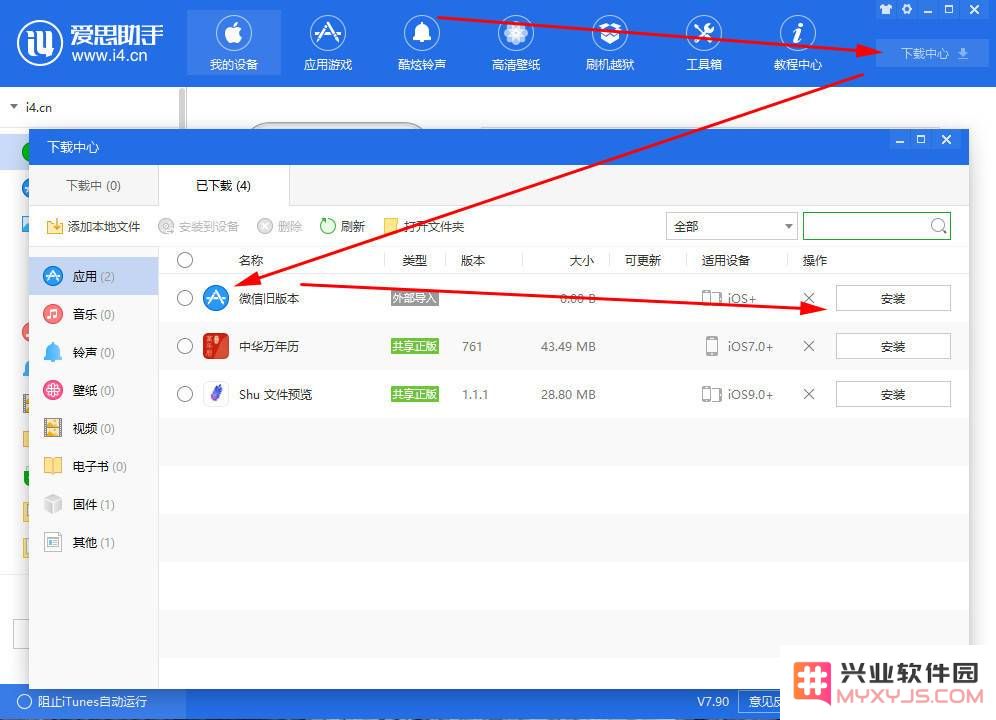This screenshot has height=720, width=996.
Task: Sort by 类型 column header
Action: pos(414,261)
